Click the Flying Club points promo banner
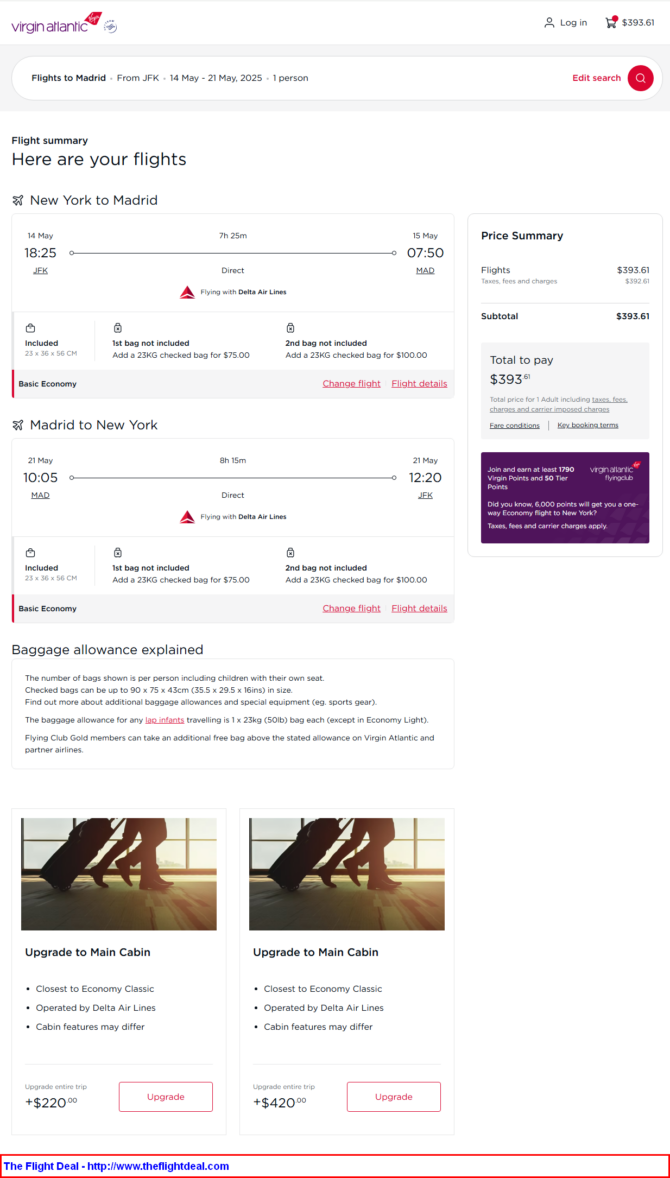This screenshot has width=670, height=1178. [564, 497]
